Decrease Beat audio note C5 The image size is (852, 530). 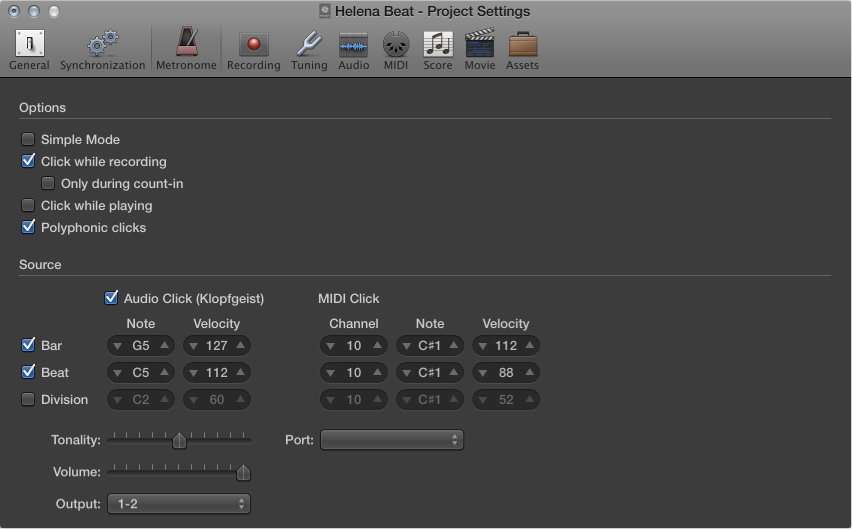(x=117, y=373)
